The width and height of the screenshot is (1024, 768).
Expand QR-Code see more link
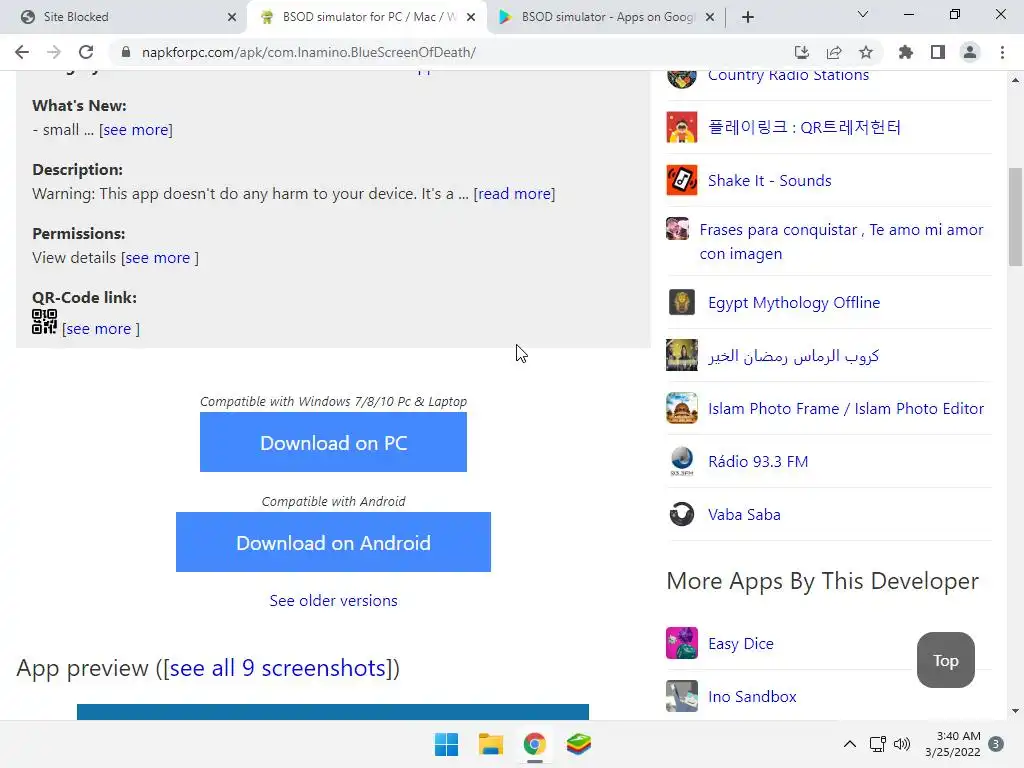pyautogui.click(x=101, y=329)
